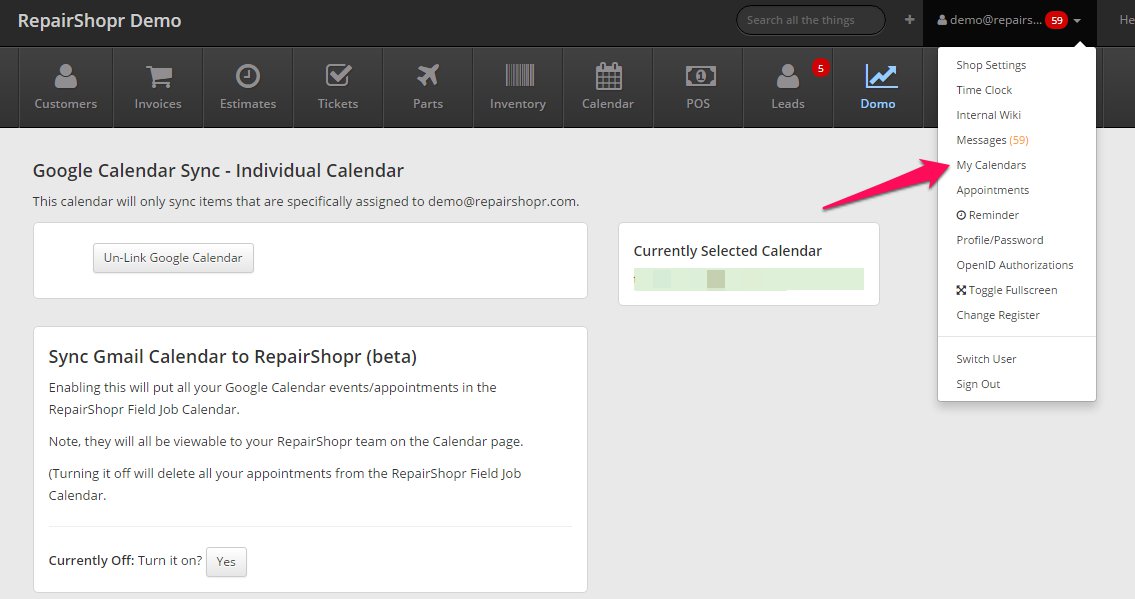Open Estimates via the clock icon

[248, 76]
